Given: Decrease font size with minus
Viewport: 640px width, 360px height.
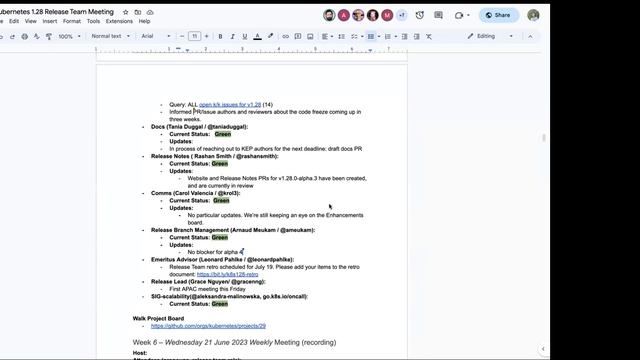Looking at the screenshot, I should coord(182,36).
